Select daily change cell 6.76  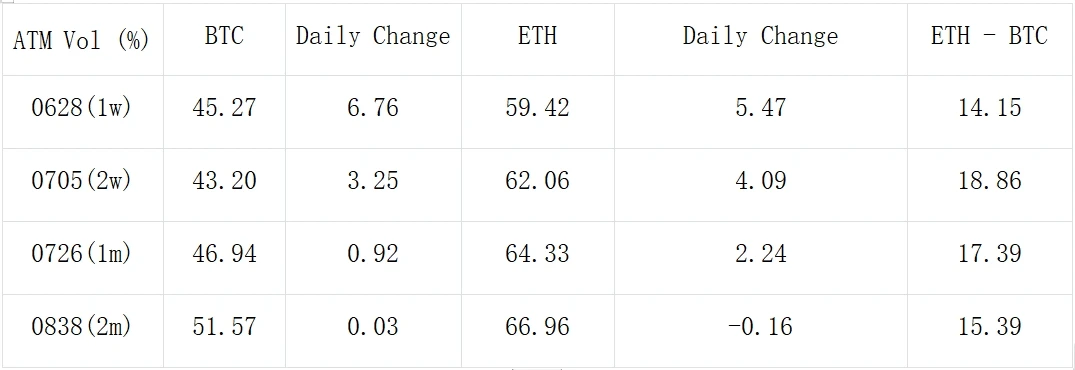click(373, 108)
